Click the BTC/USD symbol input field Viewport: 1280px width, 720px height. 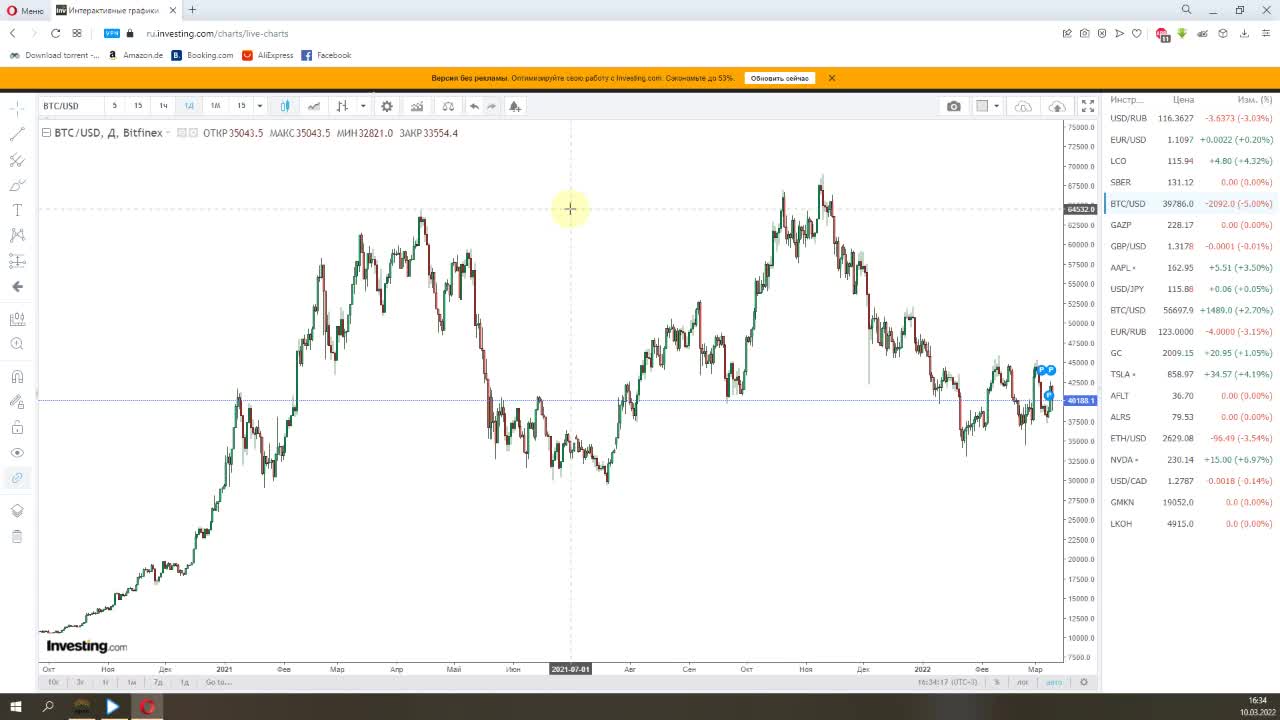(70, 106)
